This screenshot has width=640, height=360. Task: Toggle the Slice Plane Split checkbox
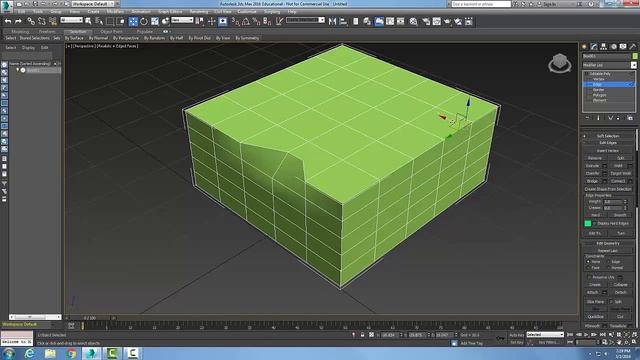pyautogui.click(x=611, y=302)
